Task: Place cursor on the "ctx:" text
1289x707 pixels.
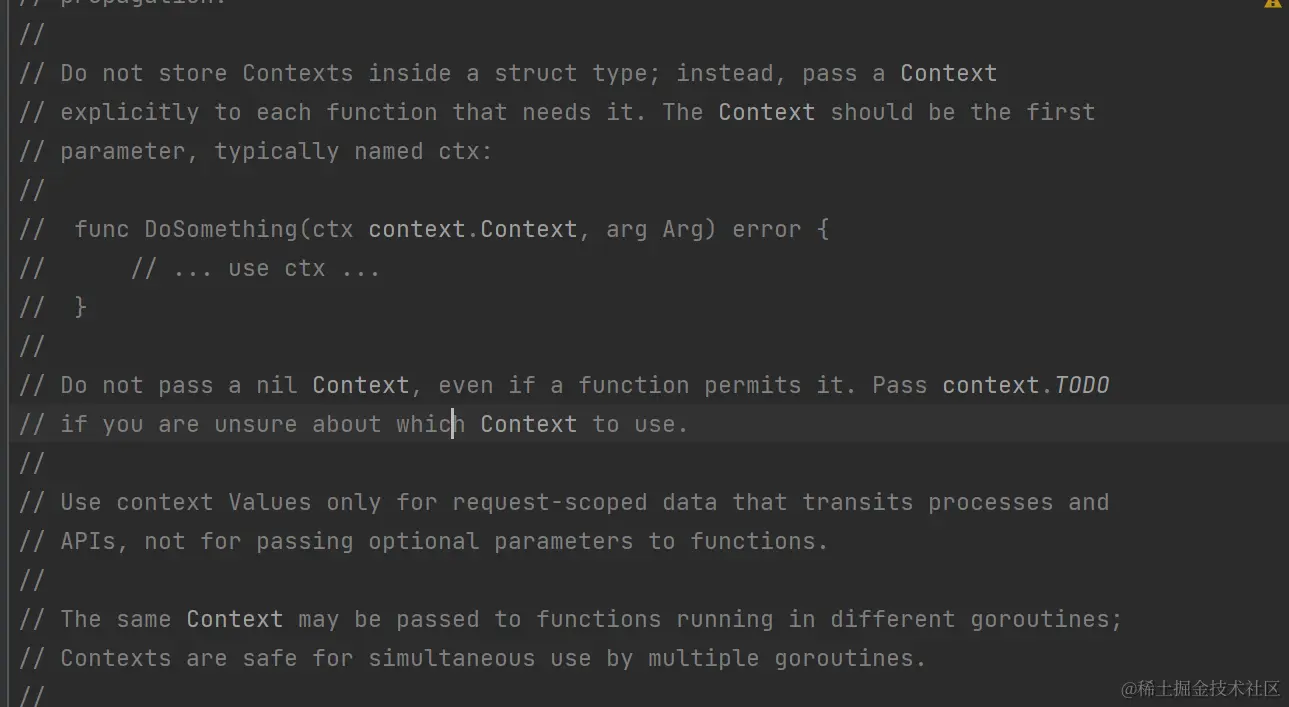Action: [x=465, y=151]
